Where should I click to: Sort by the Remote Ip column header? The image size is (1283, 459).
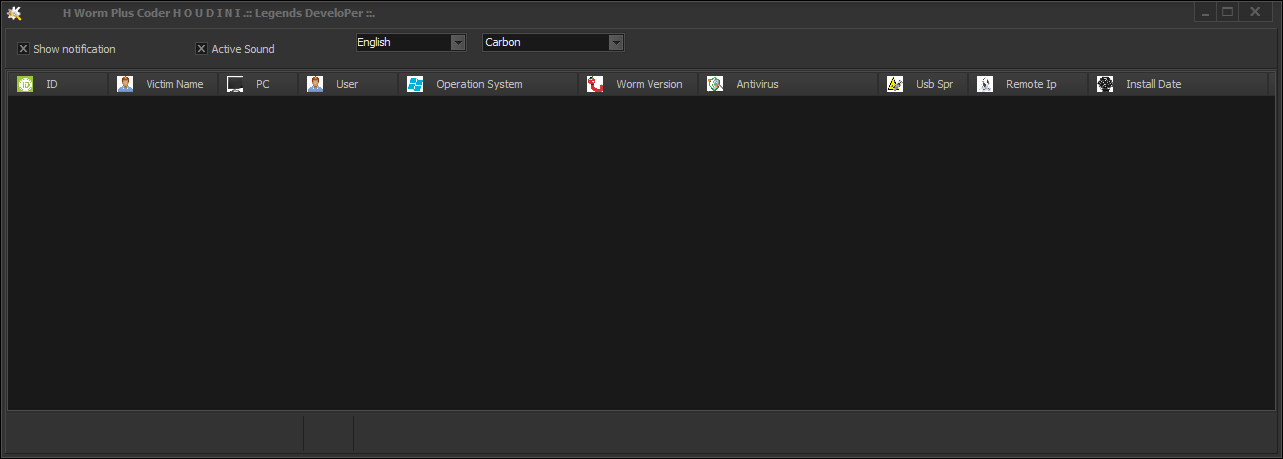(x=1031, y=84)
